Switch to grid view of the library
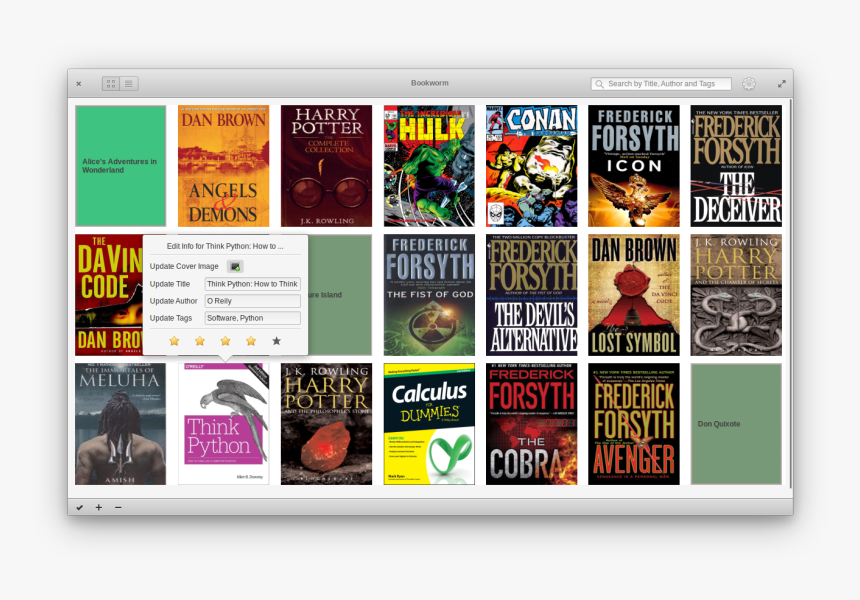Image resolution: width=860 pixels, height=600 pixels. 111,83
